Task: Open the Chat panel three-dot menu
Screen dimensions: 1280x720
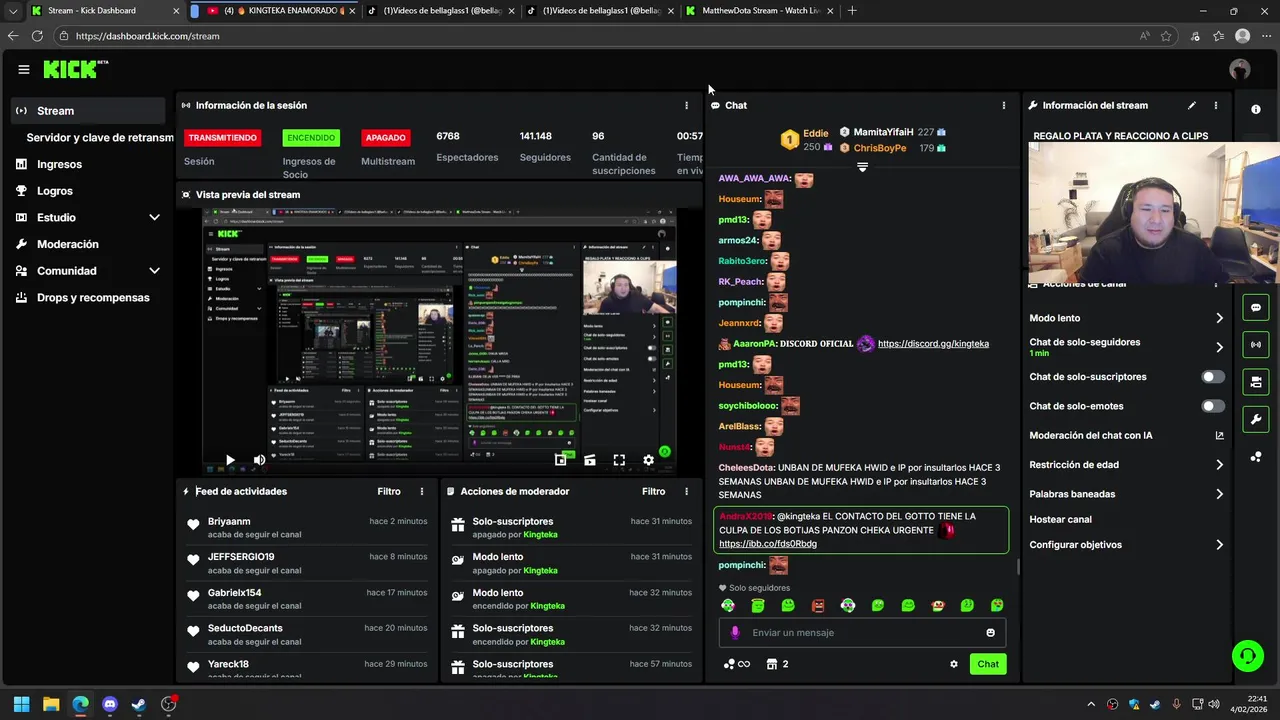Action: [x=1004, y=105]
